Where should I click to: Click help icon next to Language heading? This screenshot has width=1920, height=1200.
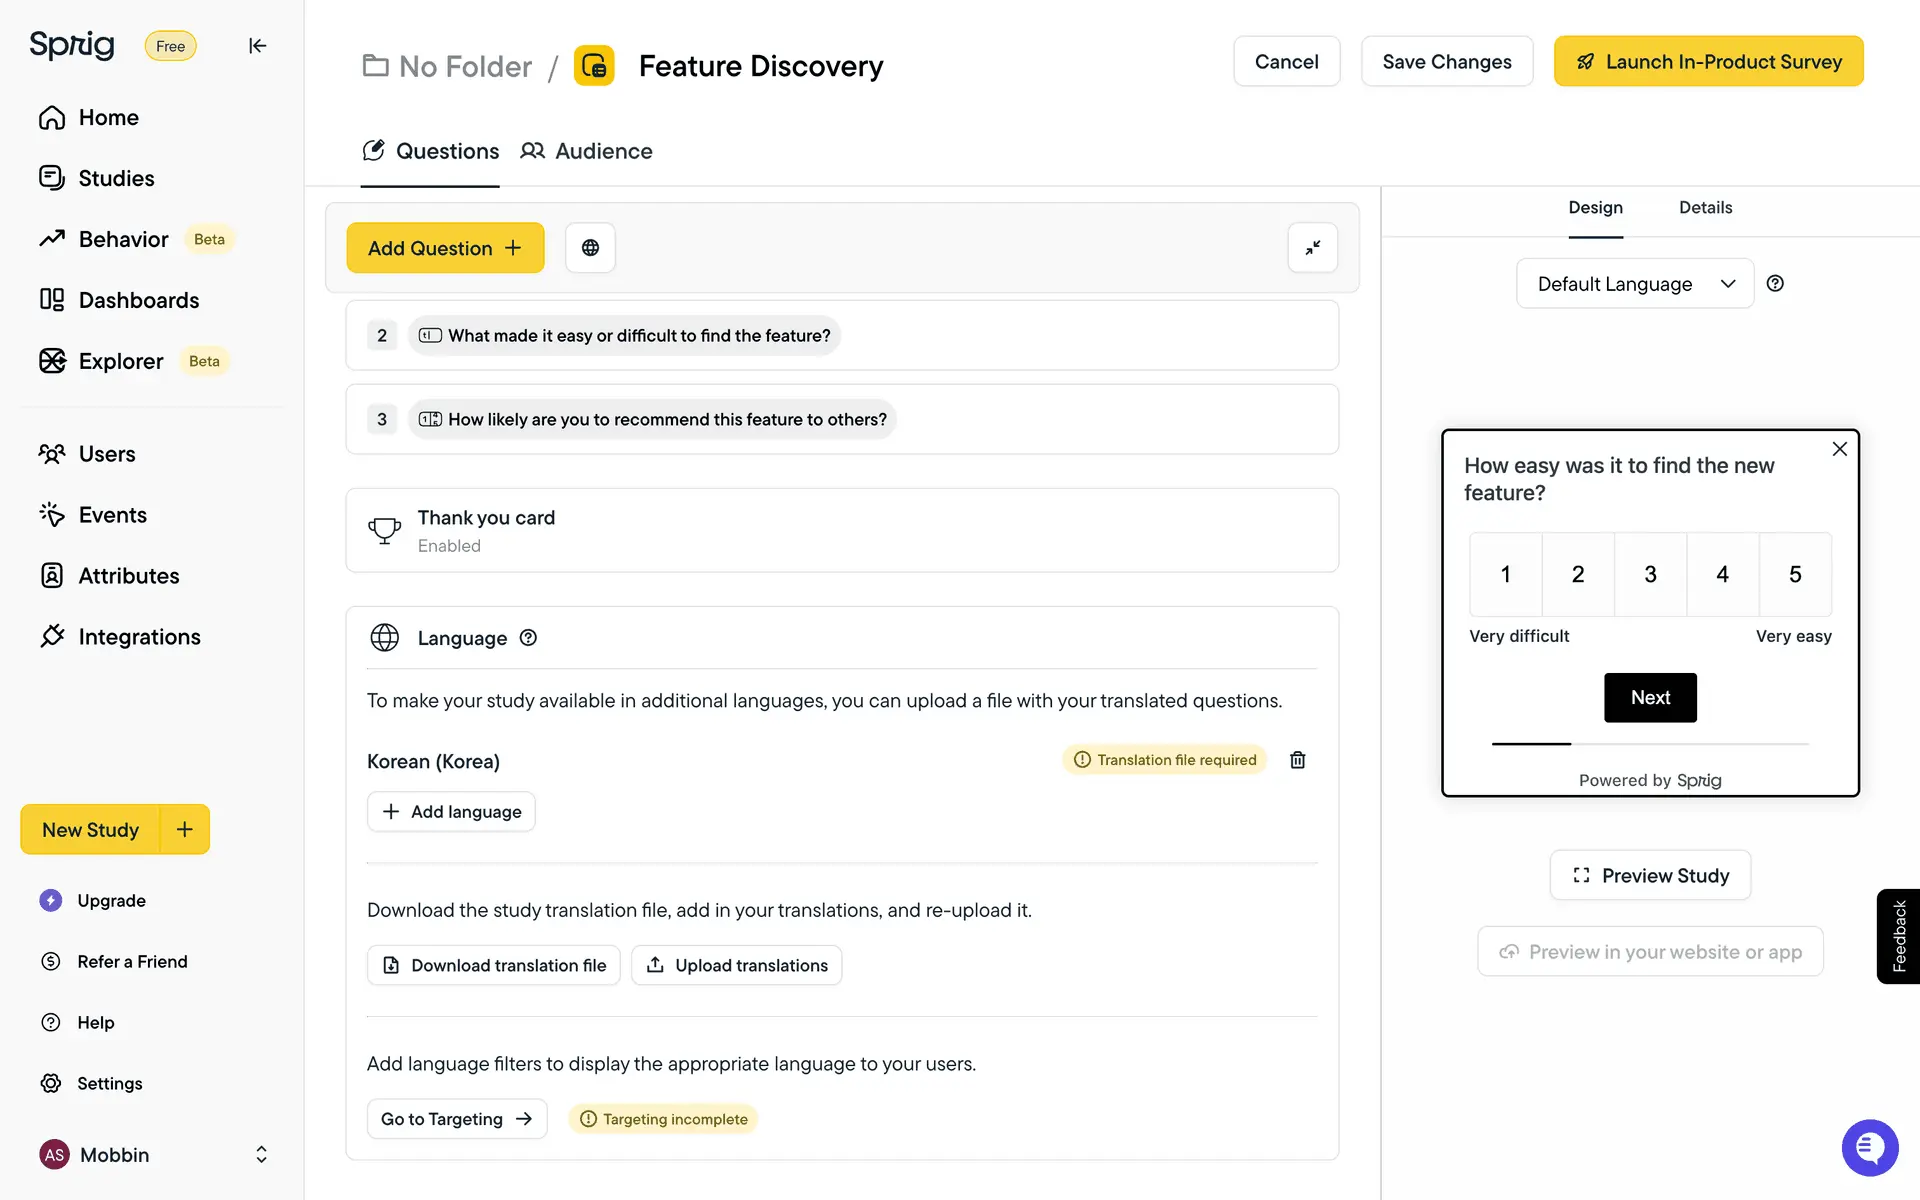(528, 638)
